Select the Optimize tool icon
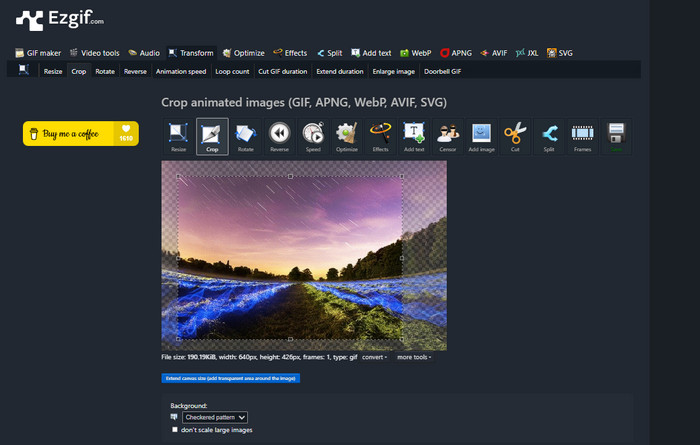The height and width of the screenshot is (445, 700). (347, 137)
